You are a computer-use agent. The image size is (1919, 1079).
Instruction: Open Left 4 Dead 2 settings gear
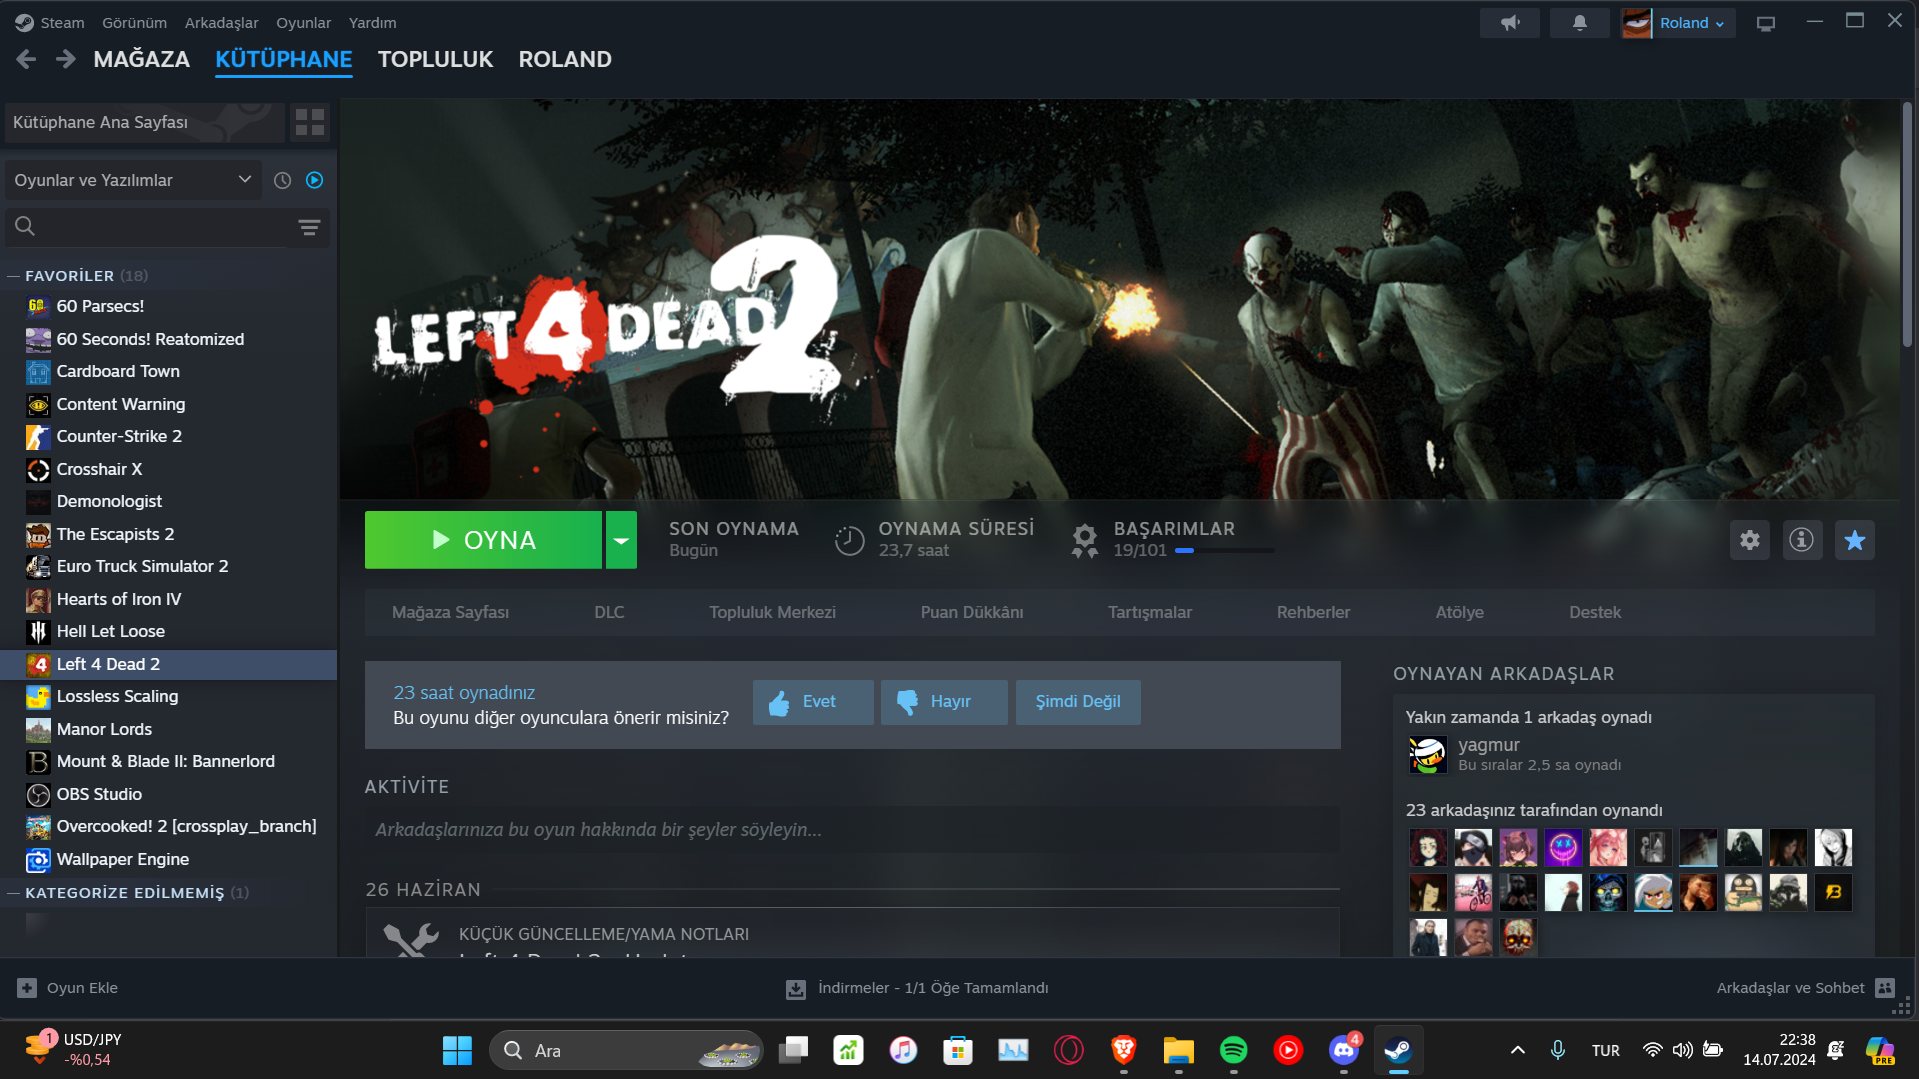(1750, 540)
